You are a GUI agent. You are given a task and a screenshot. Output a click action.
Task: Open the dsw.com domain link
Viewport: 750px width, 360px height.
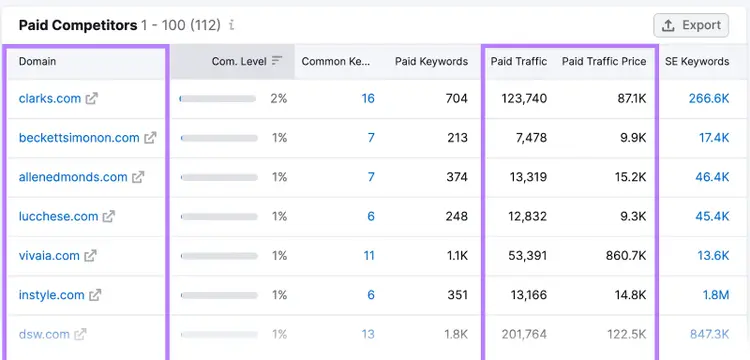[x=44, y=334]
